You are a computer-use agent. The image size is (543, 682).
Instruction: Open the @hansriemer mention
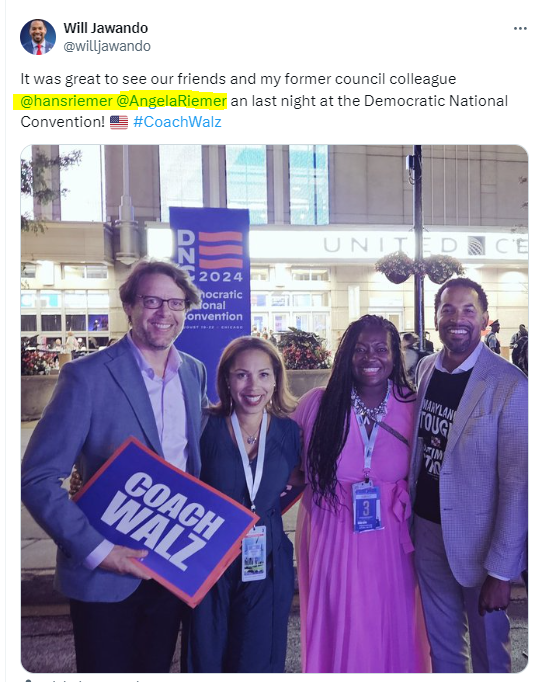[67, 101]
